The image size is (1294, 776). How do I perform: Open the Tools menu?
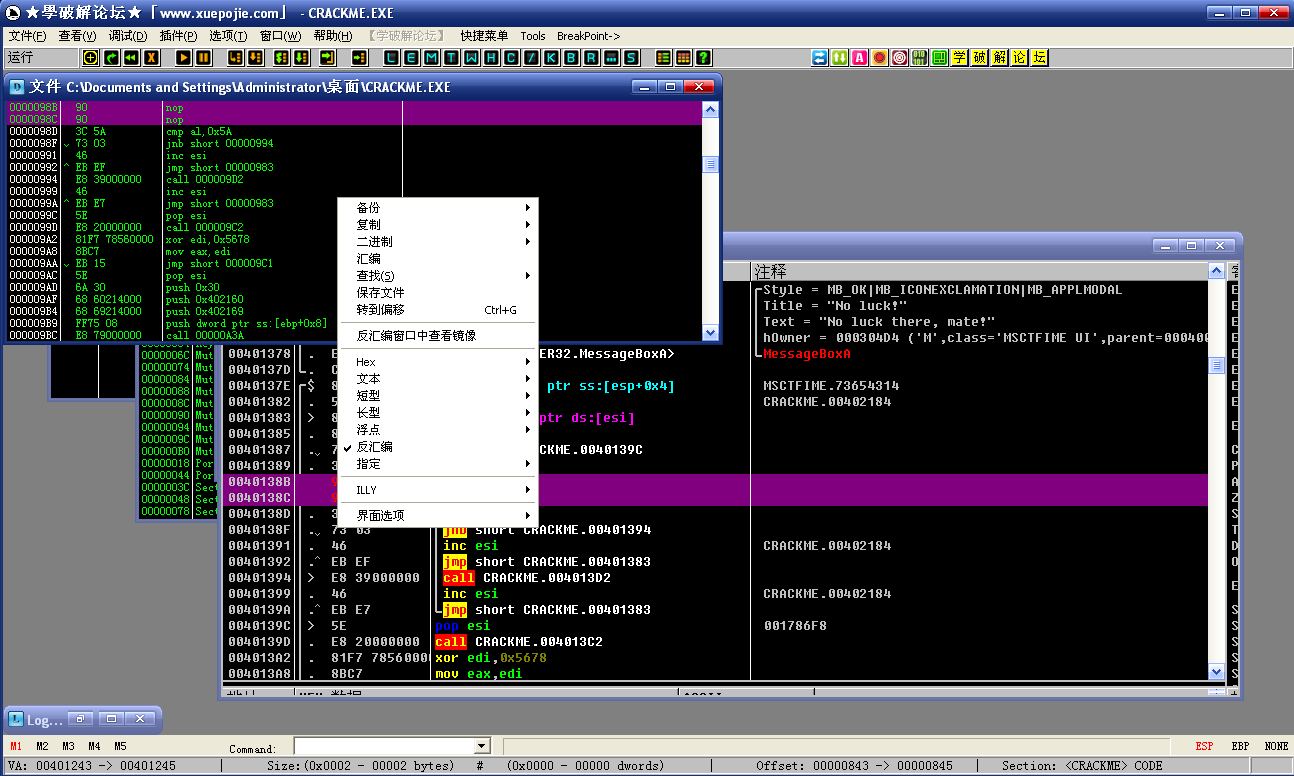point(533,36)
